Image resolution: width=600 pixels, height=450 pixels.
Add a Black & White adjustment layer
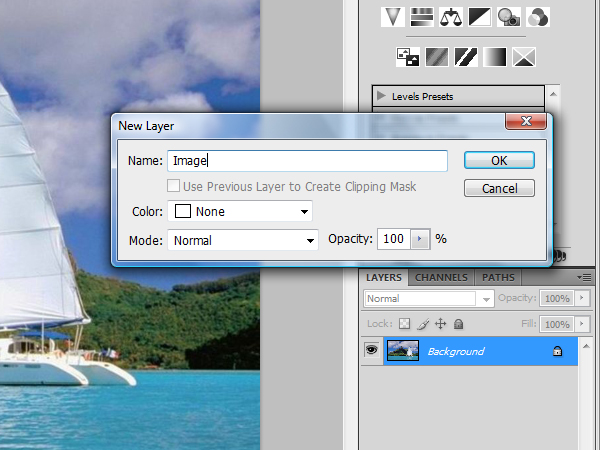pos(479,17)
